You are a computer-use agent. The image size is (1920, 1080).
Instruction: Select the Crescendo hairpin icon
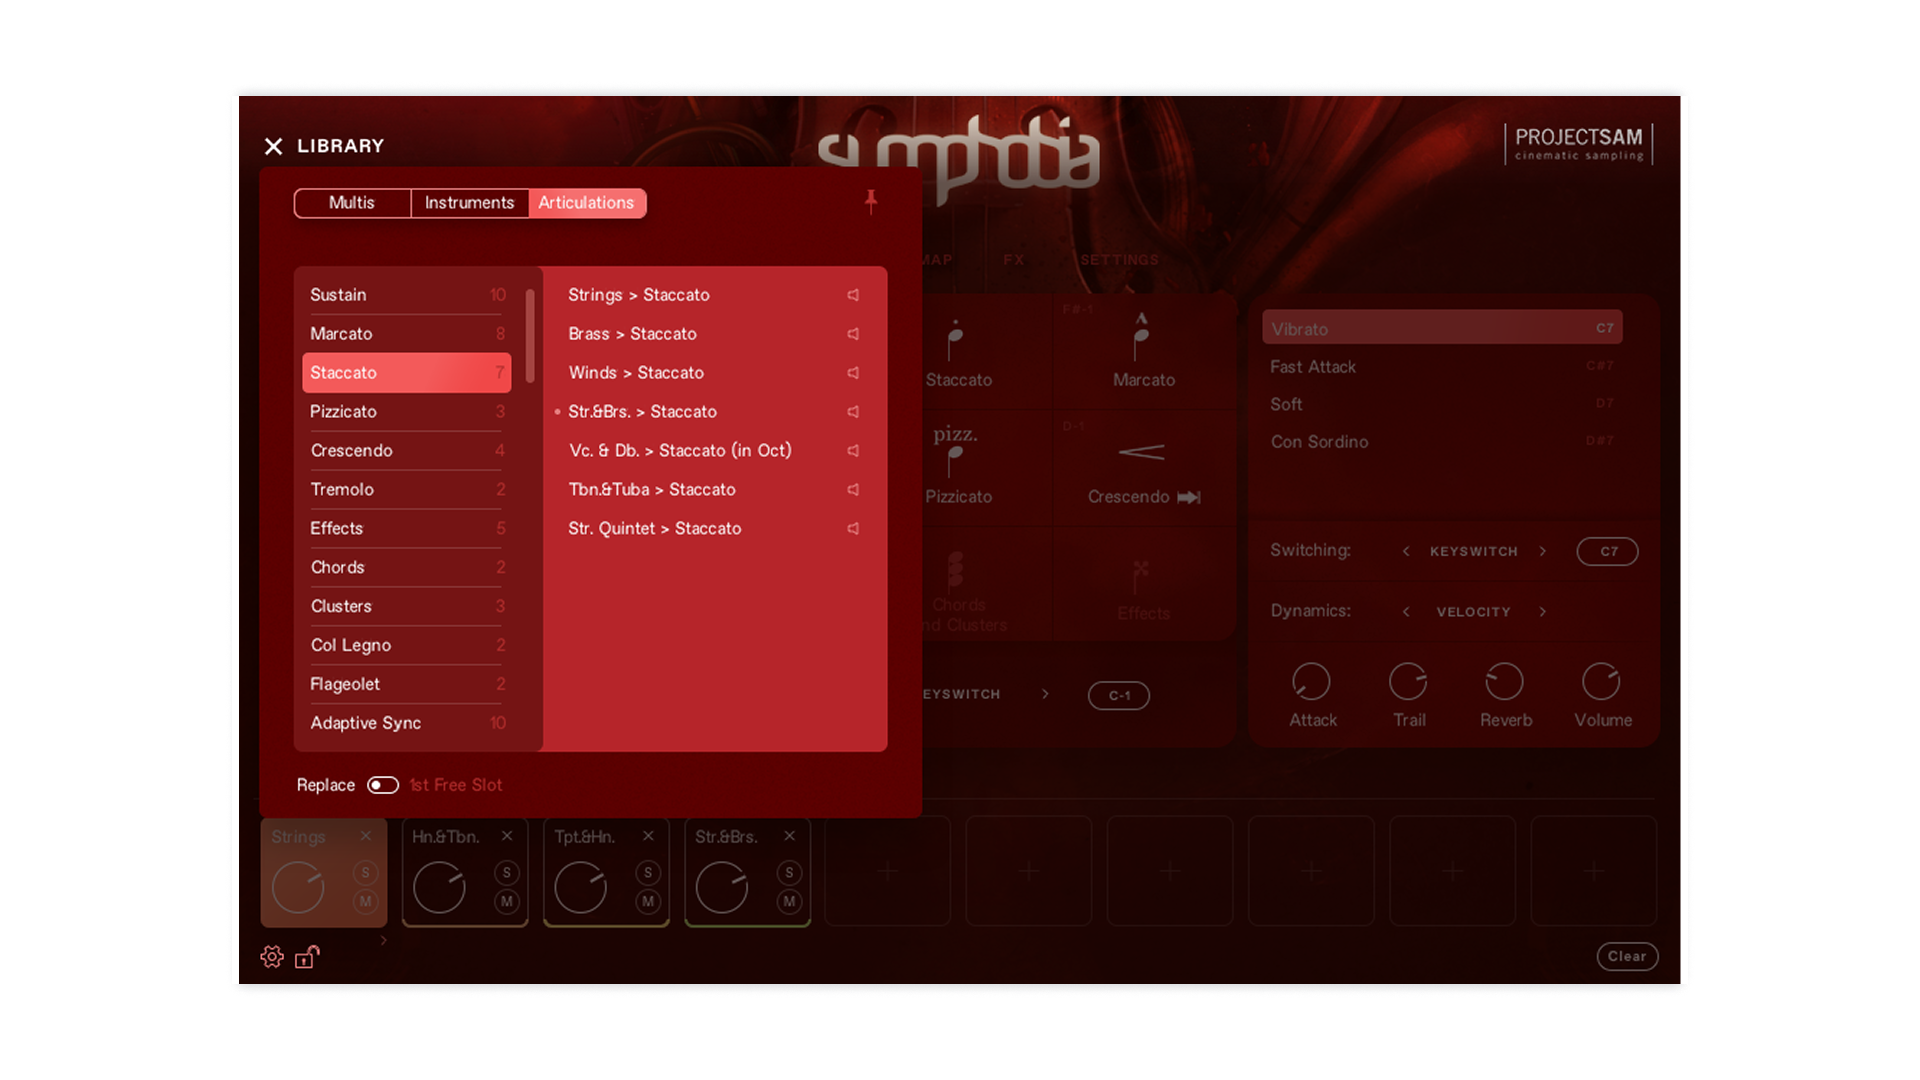pyautogui.click(x=1141, y=453)
